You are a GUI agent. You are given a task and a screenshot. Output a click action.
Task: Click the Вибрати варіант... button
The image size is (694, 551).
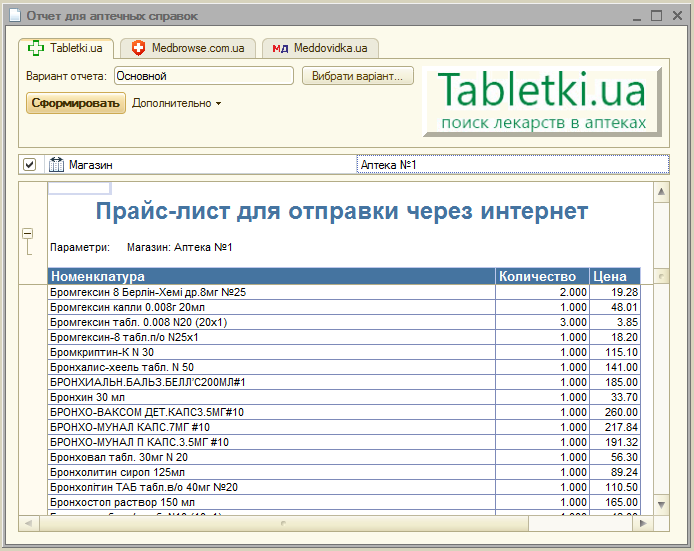click(x=358, y=76)
